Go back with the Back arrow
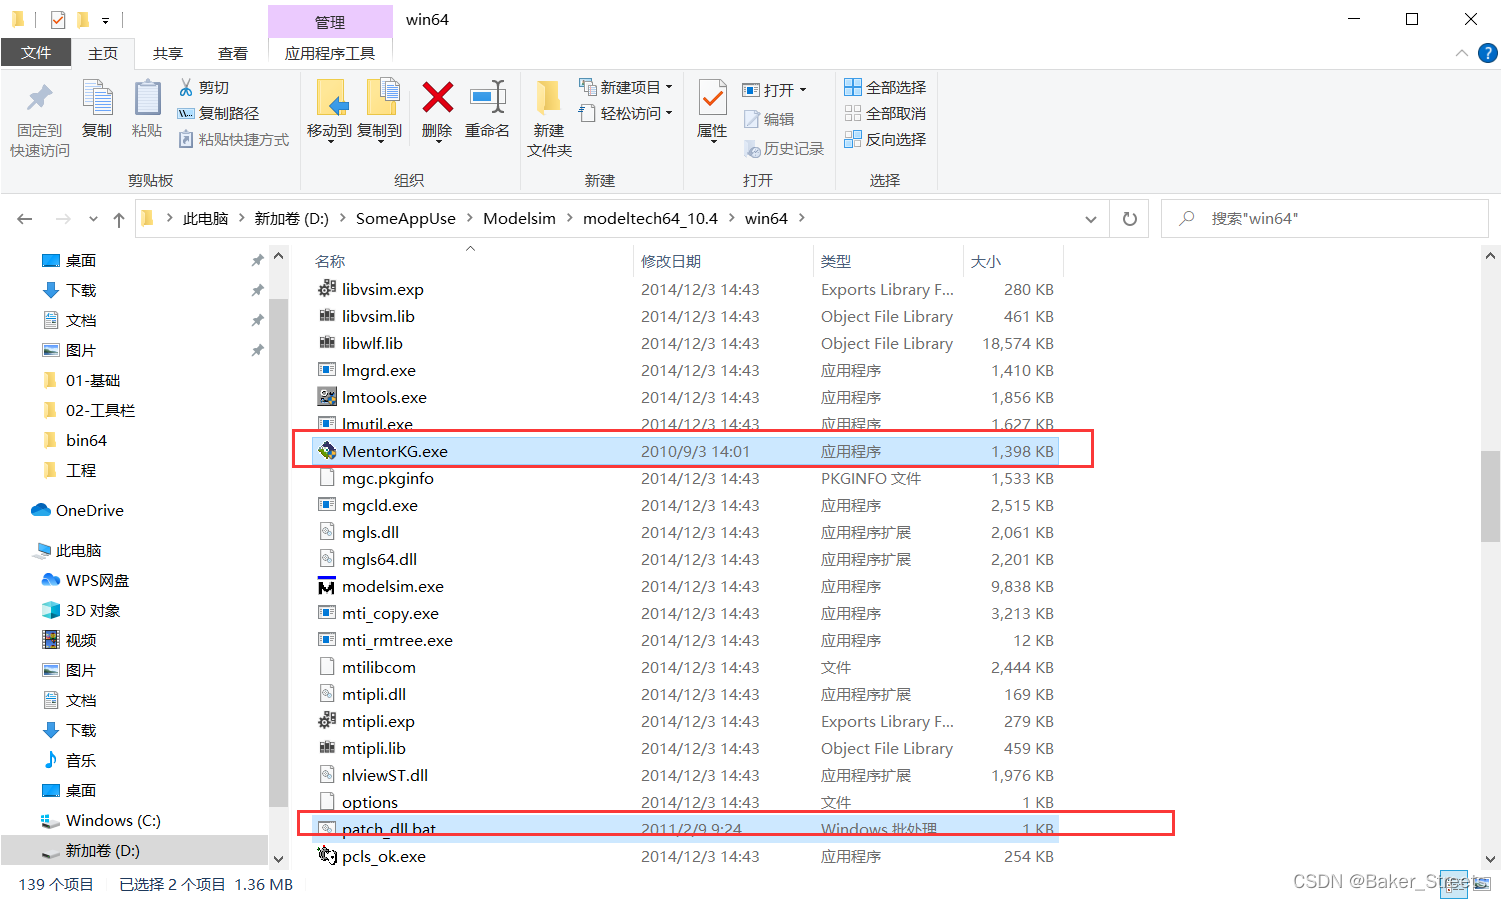1502x900 pixels. [25, 219]
